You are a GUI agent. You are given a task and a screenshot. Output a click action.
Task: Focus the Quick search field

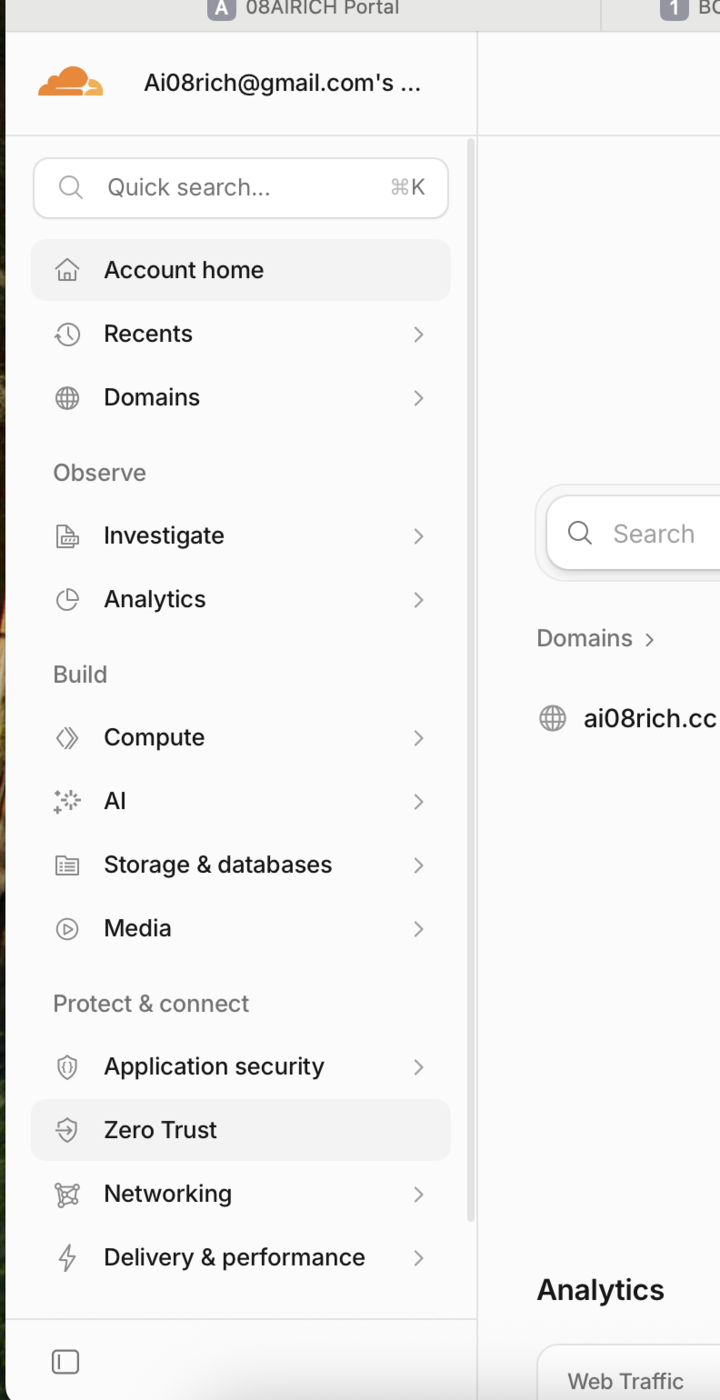pyautogui.click(x=241, y=188)
